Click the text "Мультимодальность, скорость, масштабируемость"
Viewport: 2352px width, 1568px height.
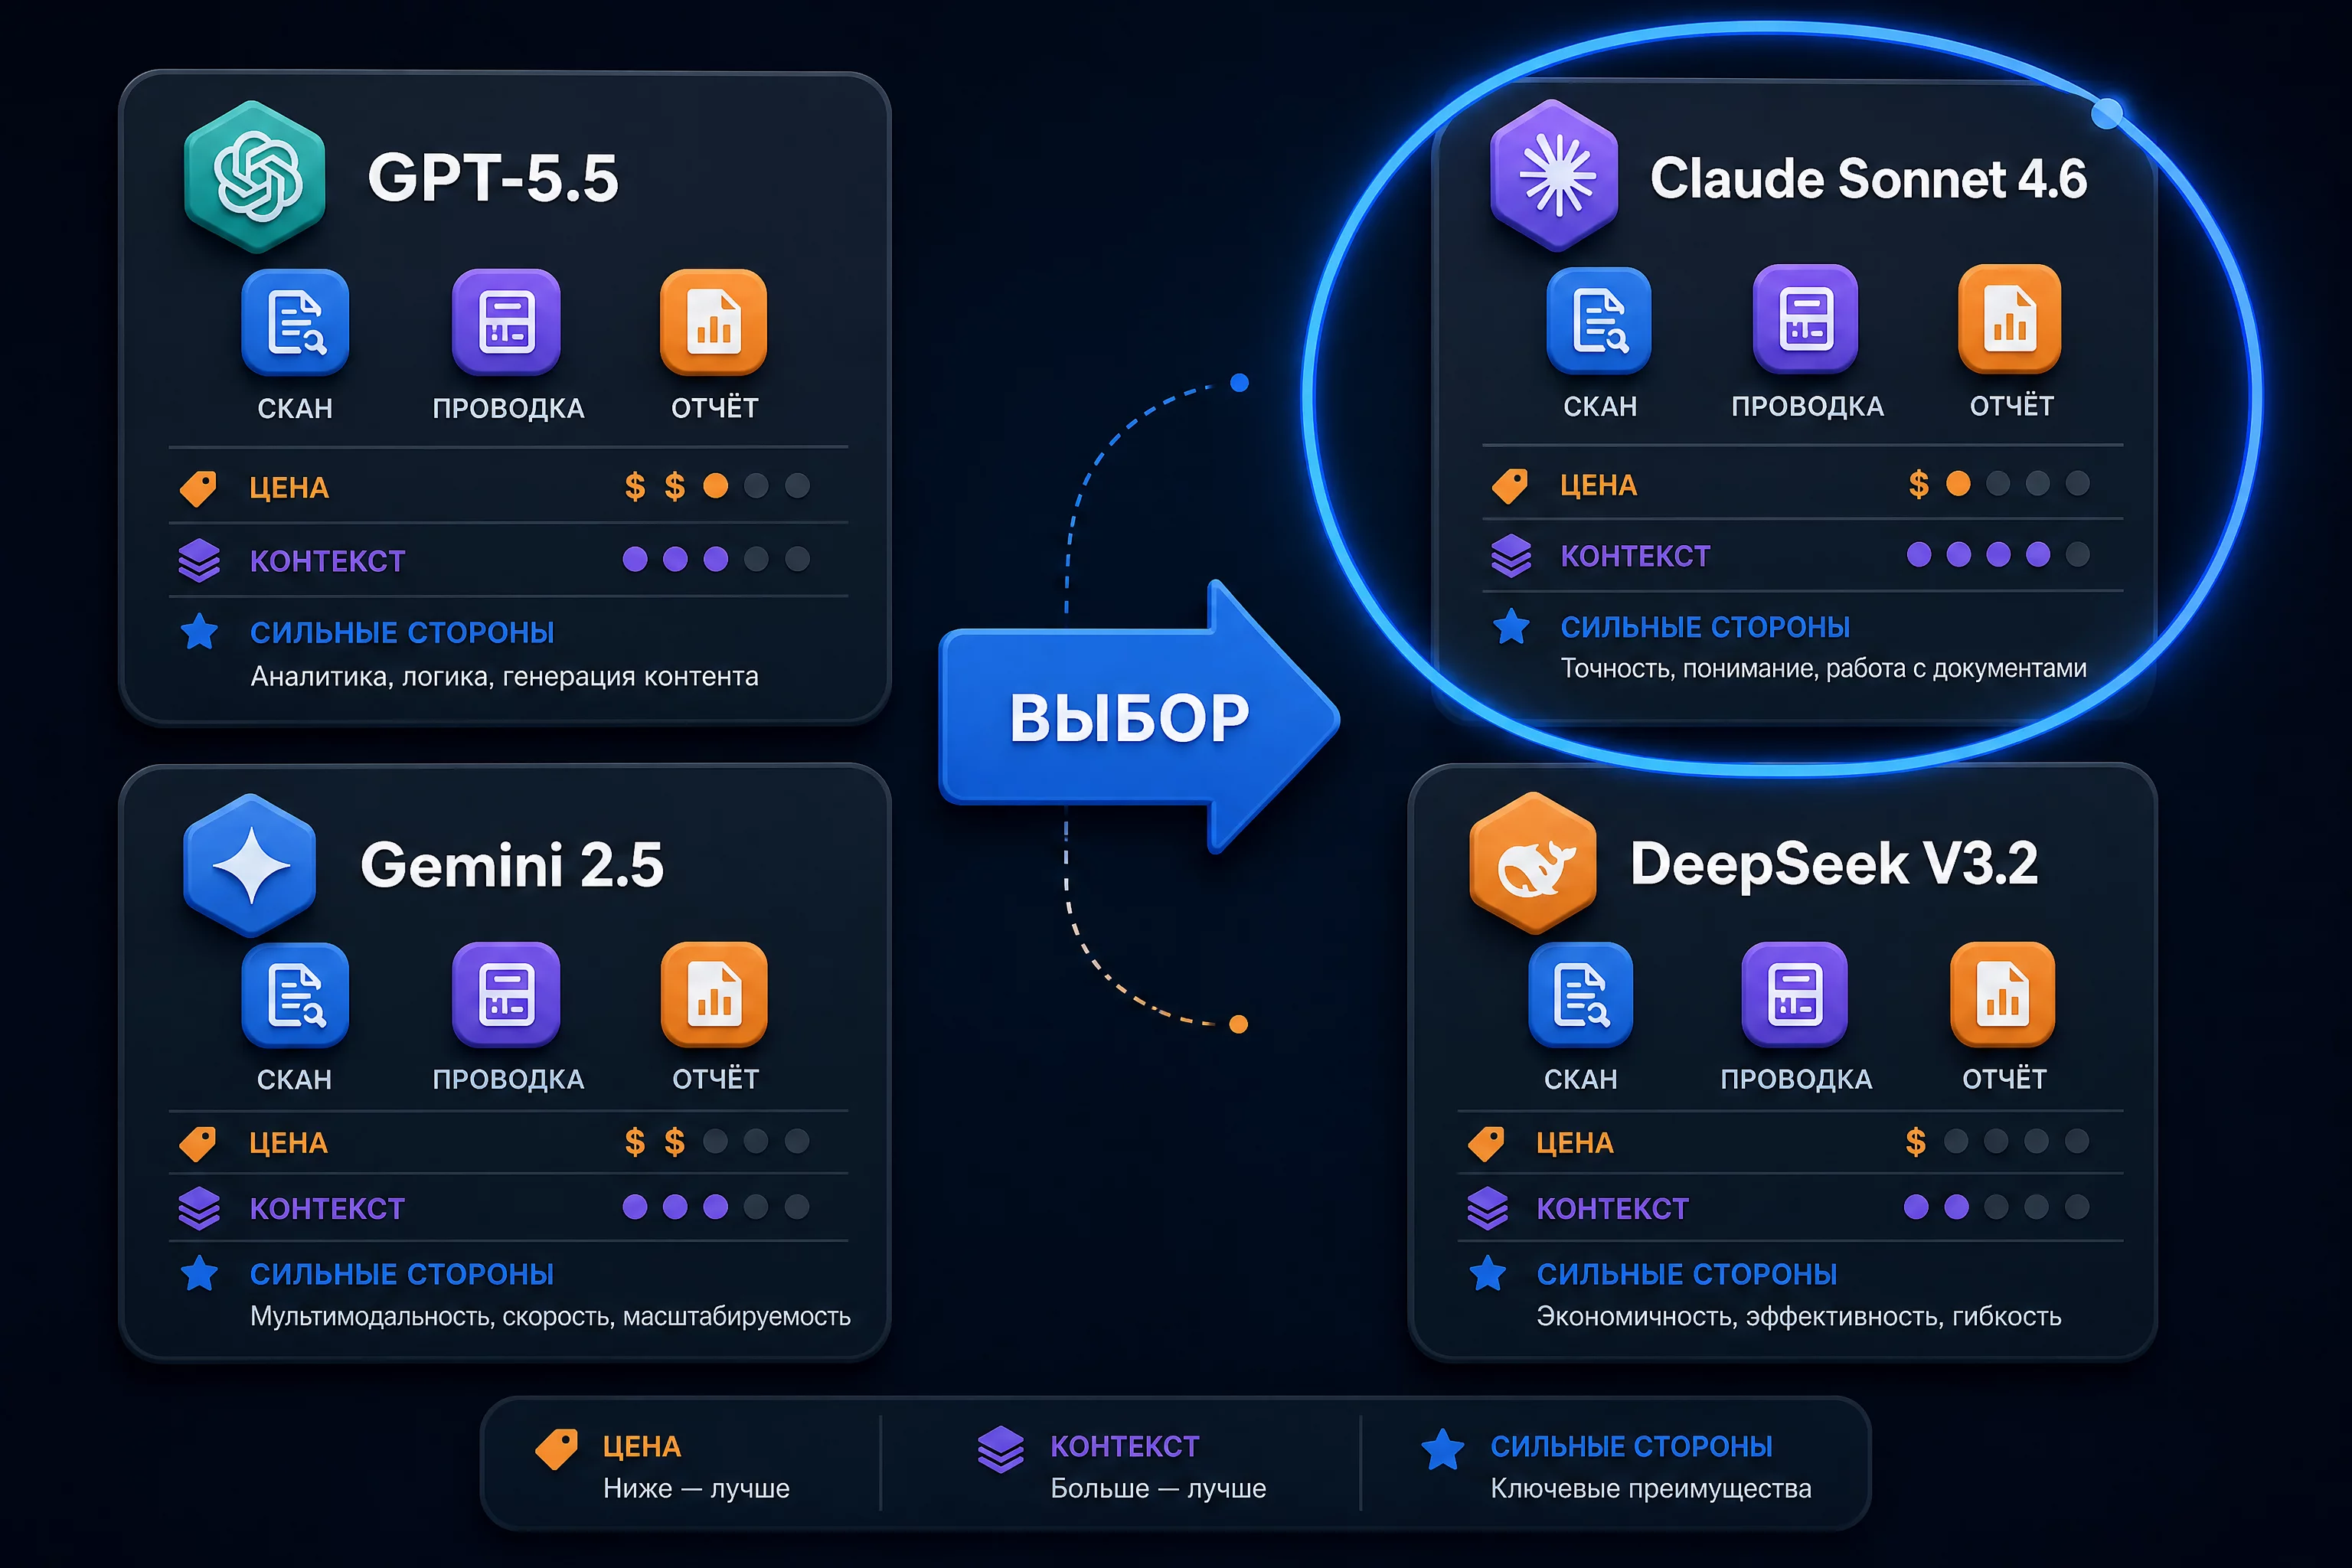point(550,1316)
